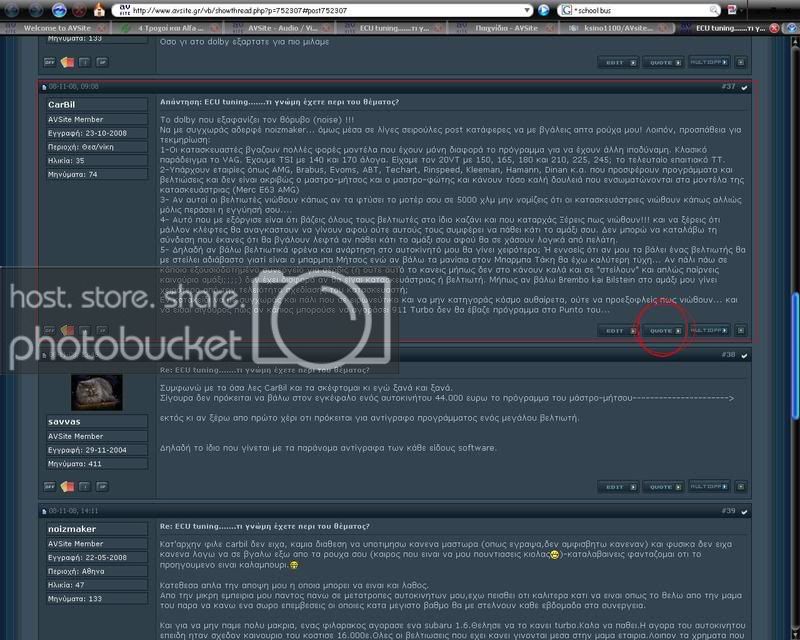Click the scrollbar up arrow
The image size is (800, 640).
point(795,42)
